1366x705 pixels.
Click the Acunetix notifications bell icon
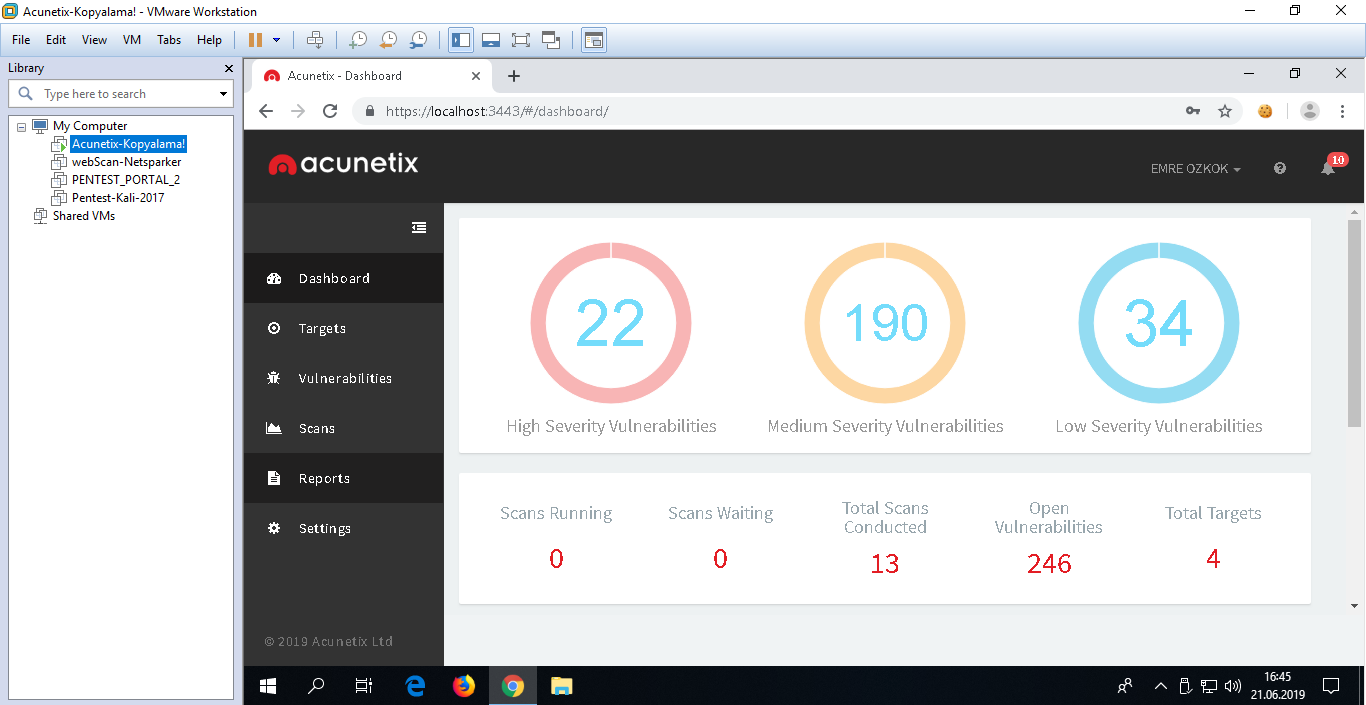click(1328, 169)
